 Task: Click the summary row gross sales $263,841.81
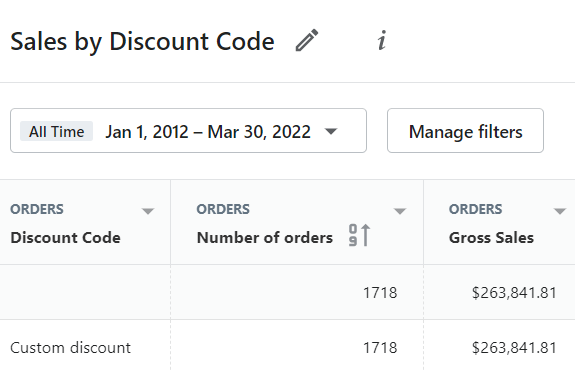[x=514, y=293]
